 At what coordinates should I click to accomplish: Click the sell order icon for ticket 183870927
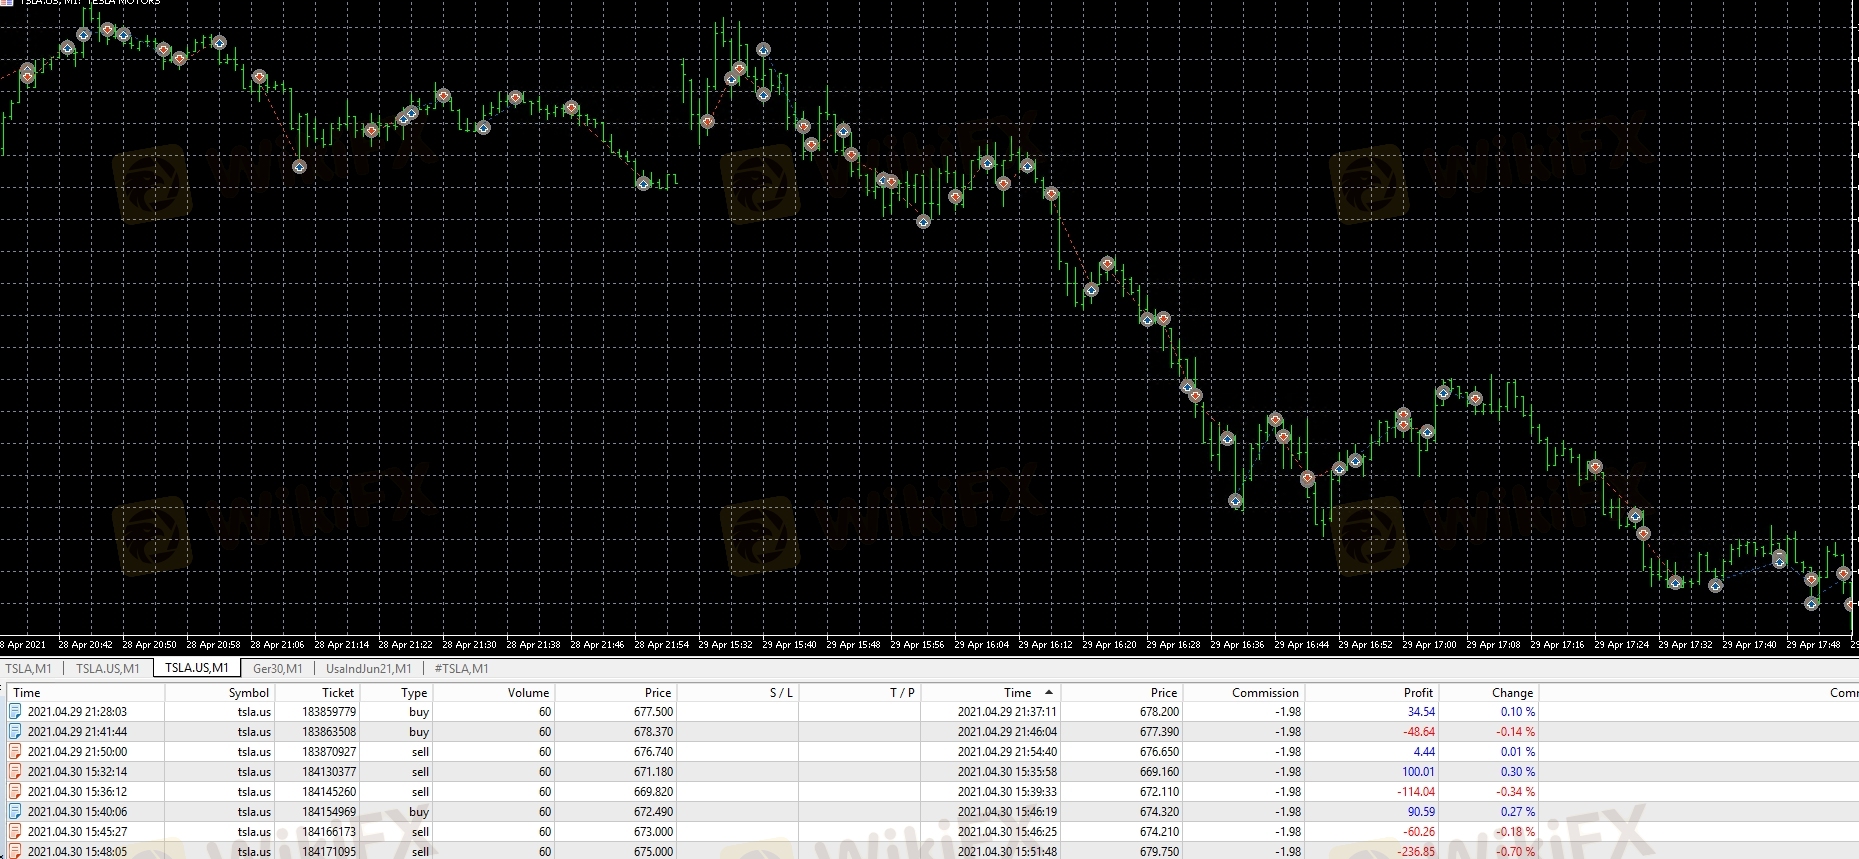(15, 752)
